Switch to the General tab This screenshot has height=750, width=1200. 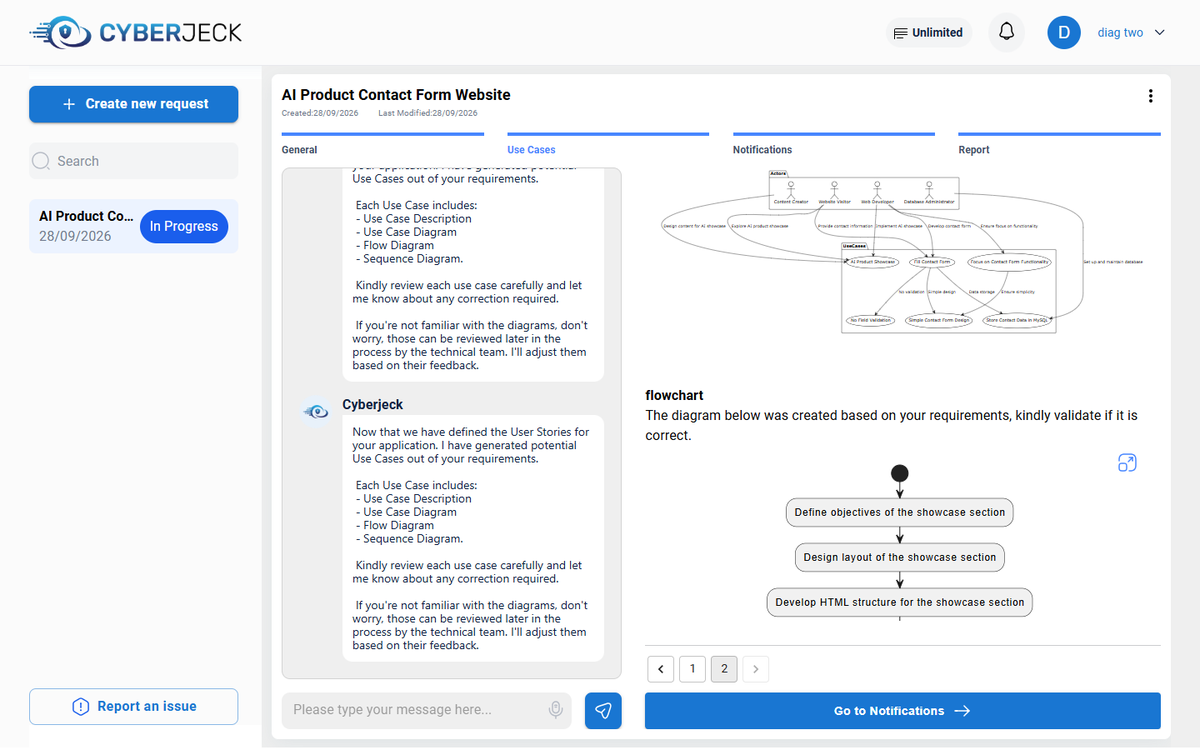click(299, 150)
